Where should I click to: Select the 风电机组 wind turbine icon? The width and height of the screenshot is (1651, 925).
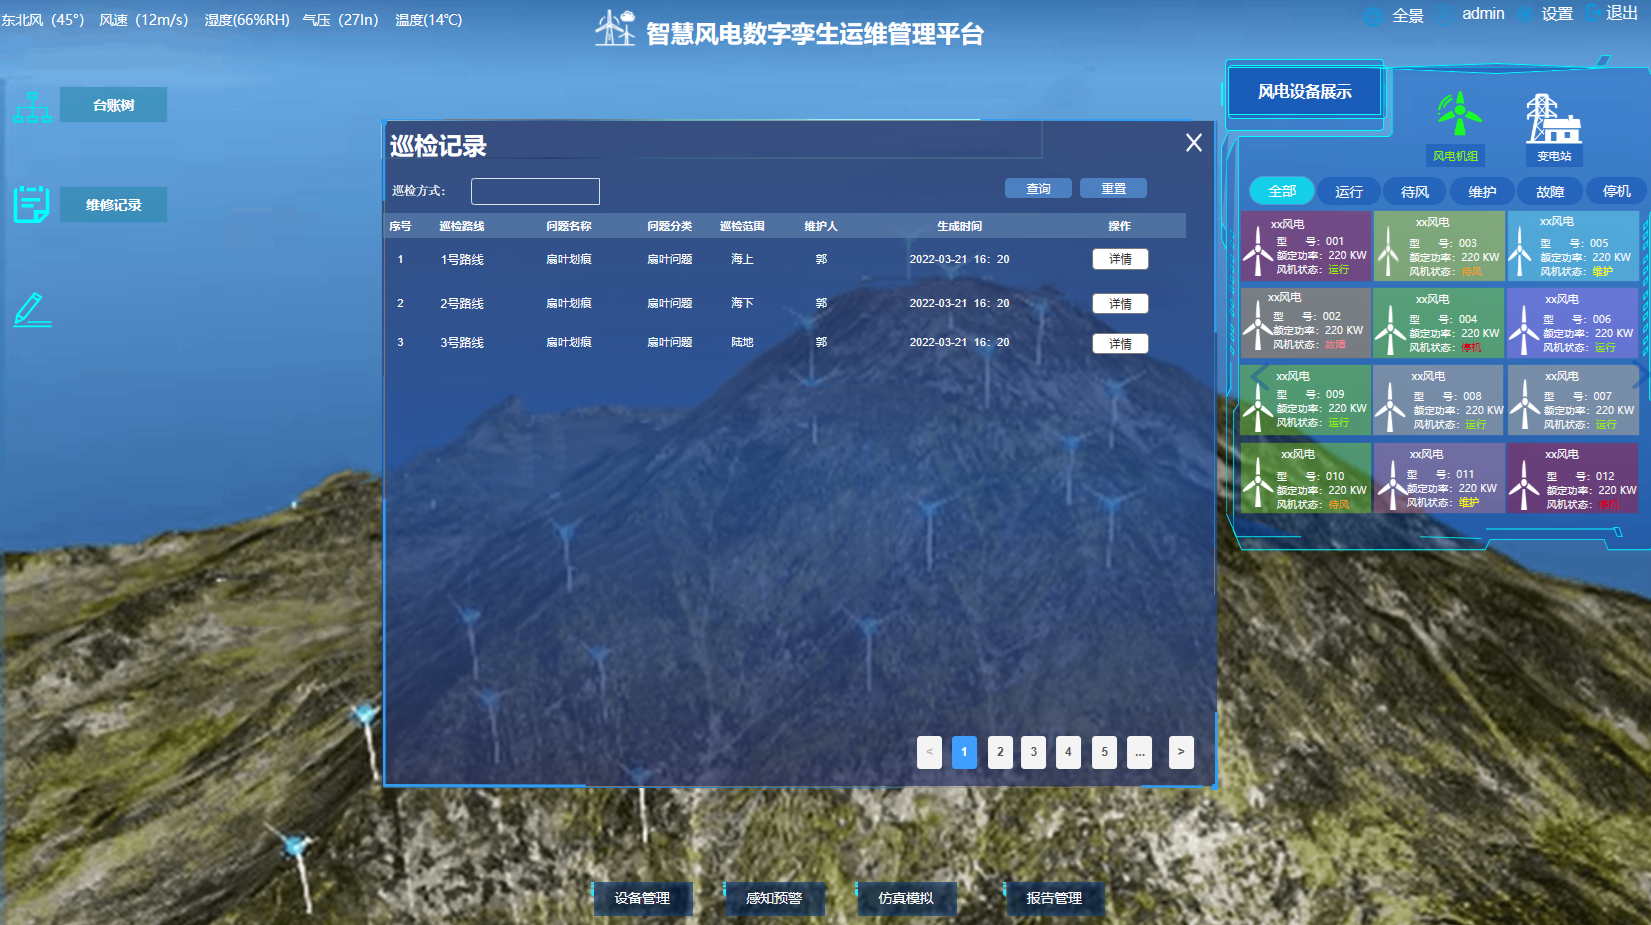pyautogui.click(x=1458, y=115)
